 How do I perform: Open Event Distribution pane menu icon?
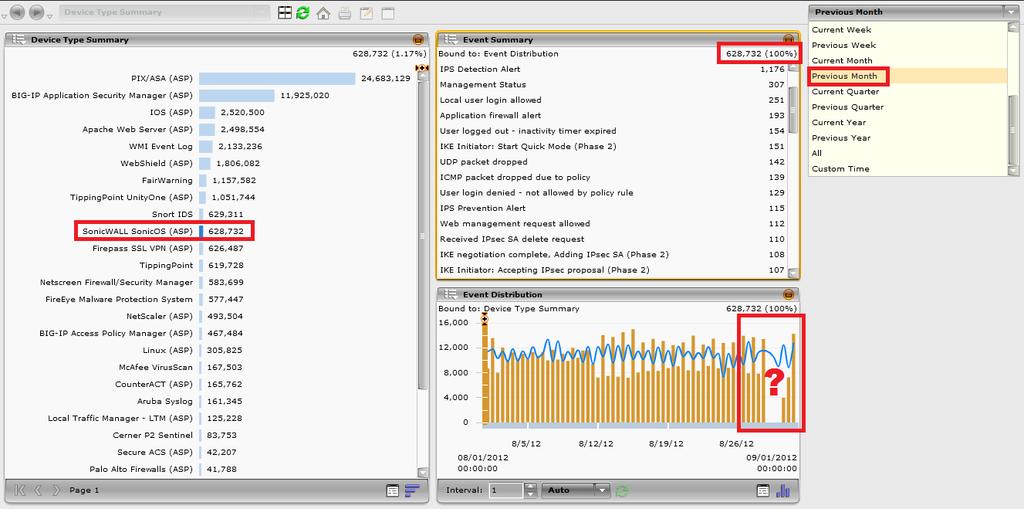click(x=450, y=294)
